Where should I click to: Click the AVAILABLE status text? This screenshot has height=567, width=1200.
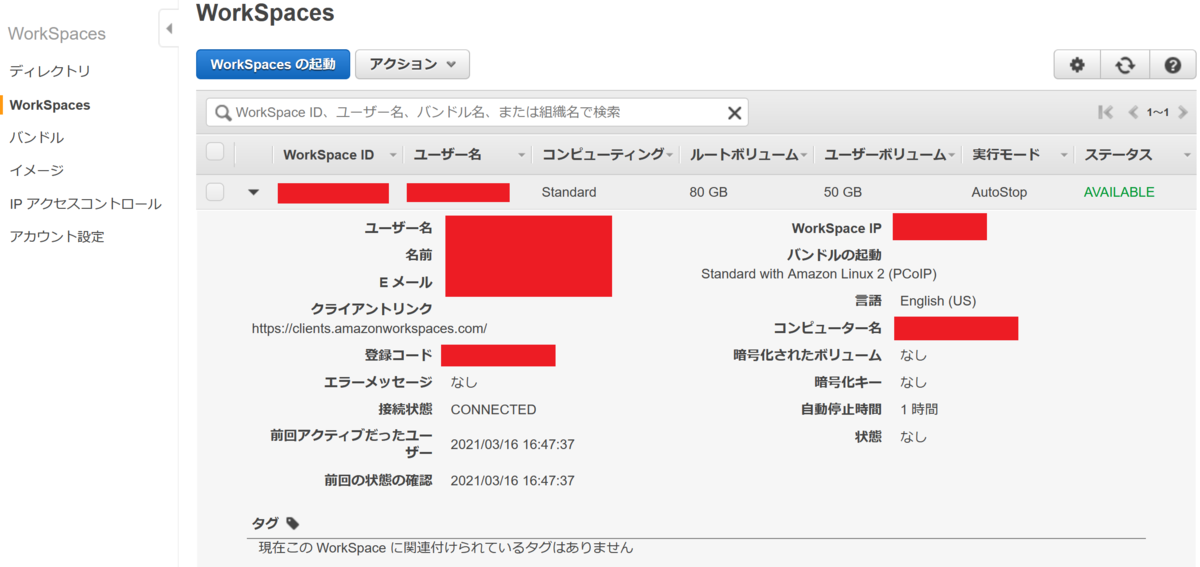tap(1119, 192)
